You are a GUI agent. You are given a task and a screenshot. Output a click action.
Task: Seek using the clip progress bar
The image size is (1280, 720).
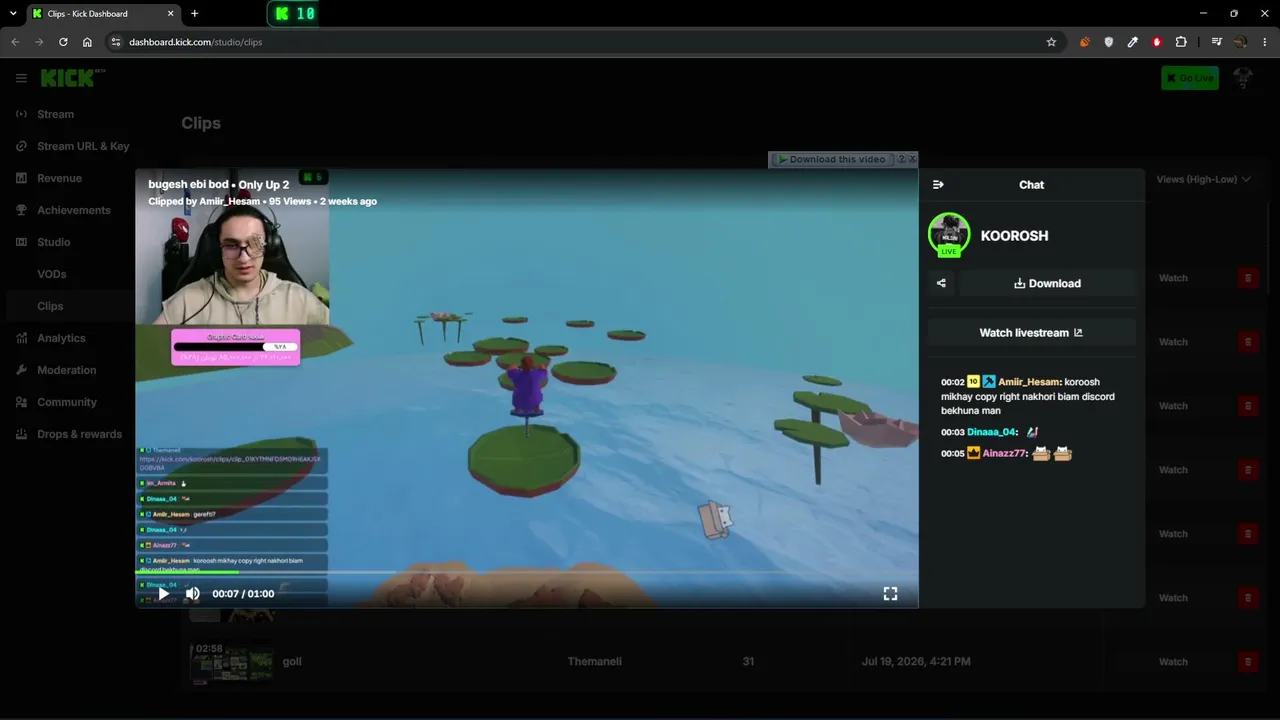pyautogui.click(x=526, y=573)
